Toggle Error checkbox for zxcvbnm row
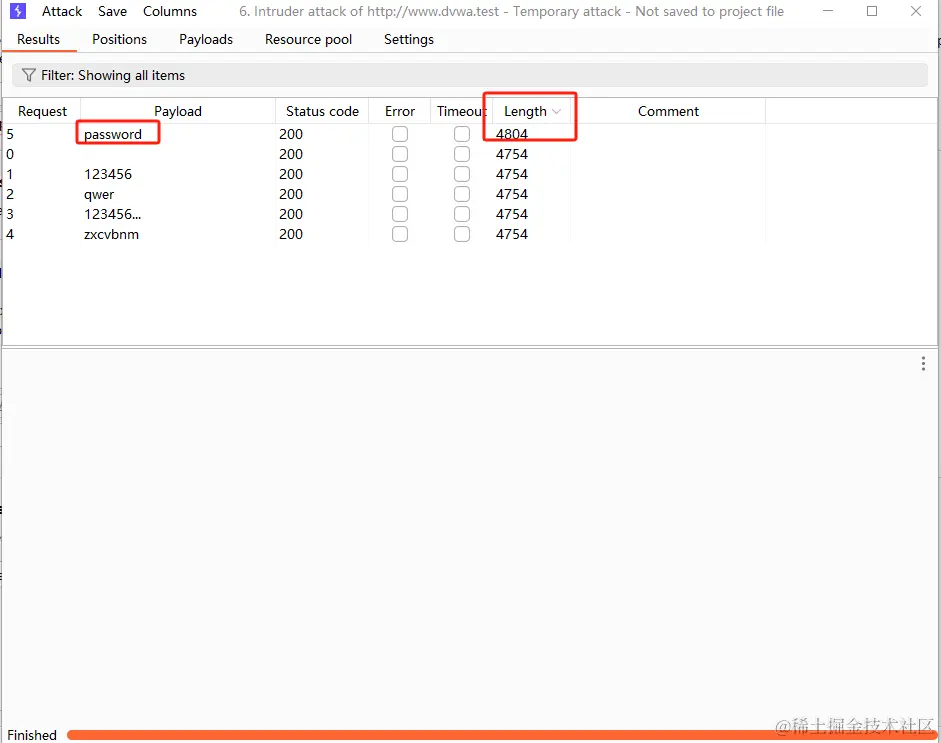This screenshot has width=941, height=743. (x=400, y=234)
